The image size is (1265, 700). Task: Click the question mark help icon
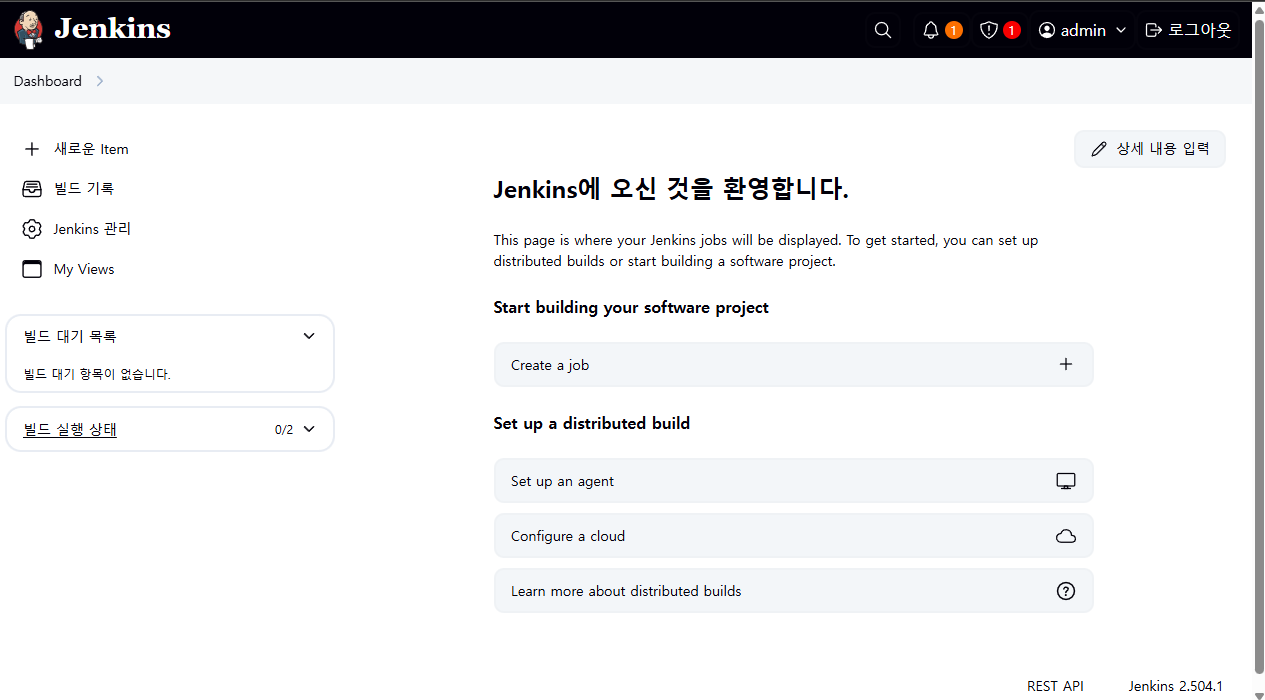tap(1066, 591)
